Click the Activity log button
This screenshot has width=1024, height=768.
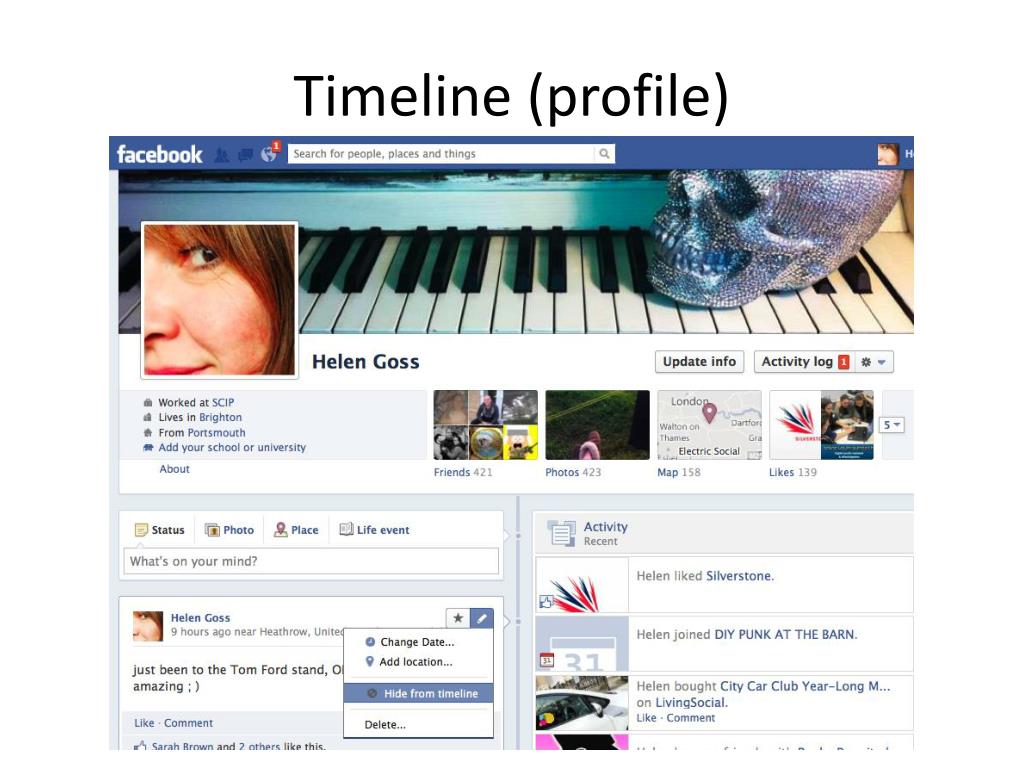pyautogui.click(x=805, y=362)
